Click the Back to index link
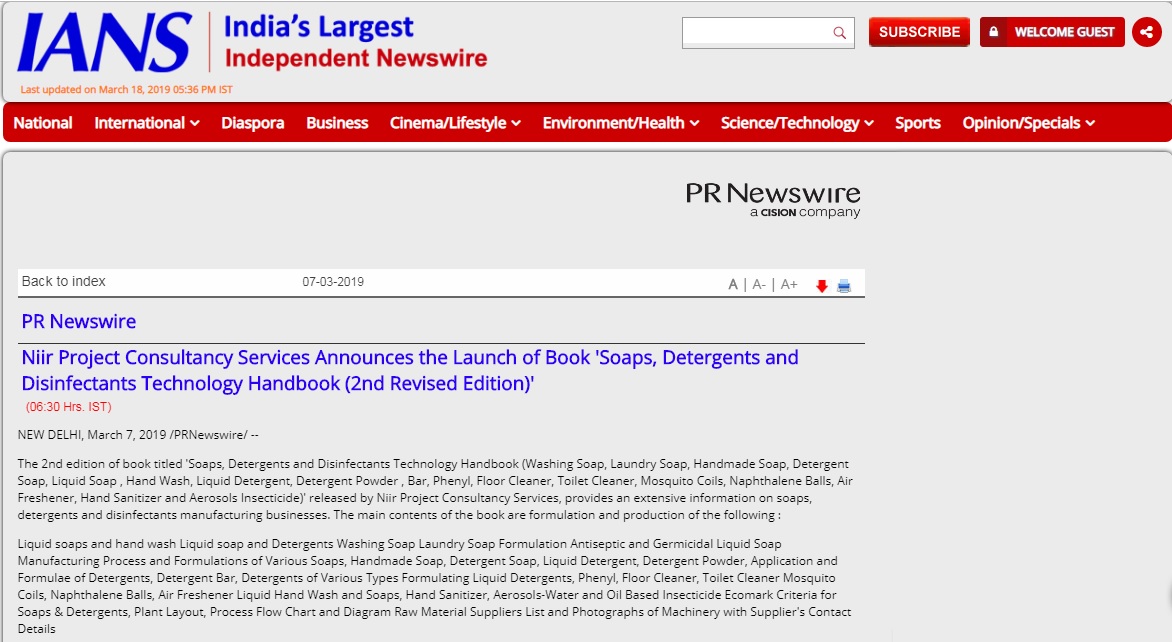This screenshot has height=642, width=1172. click(64, 281)
